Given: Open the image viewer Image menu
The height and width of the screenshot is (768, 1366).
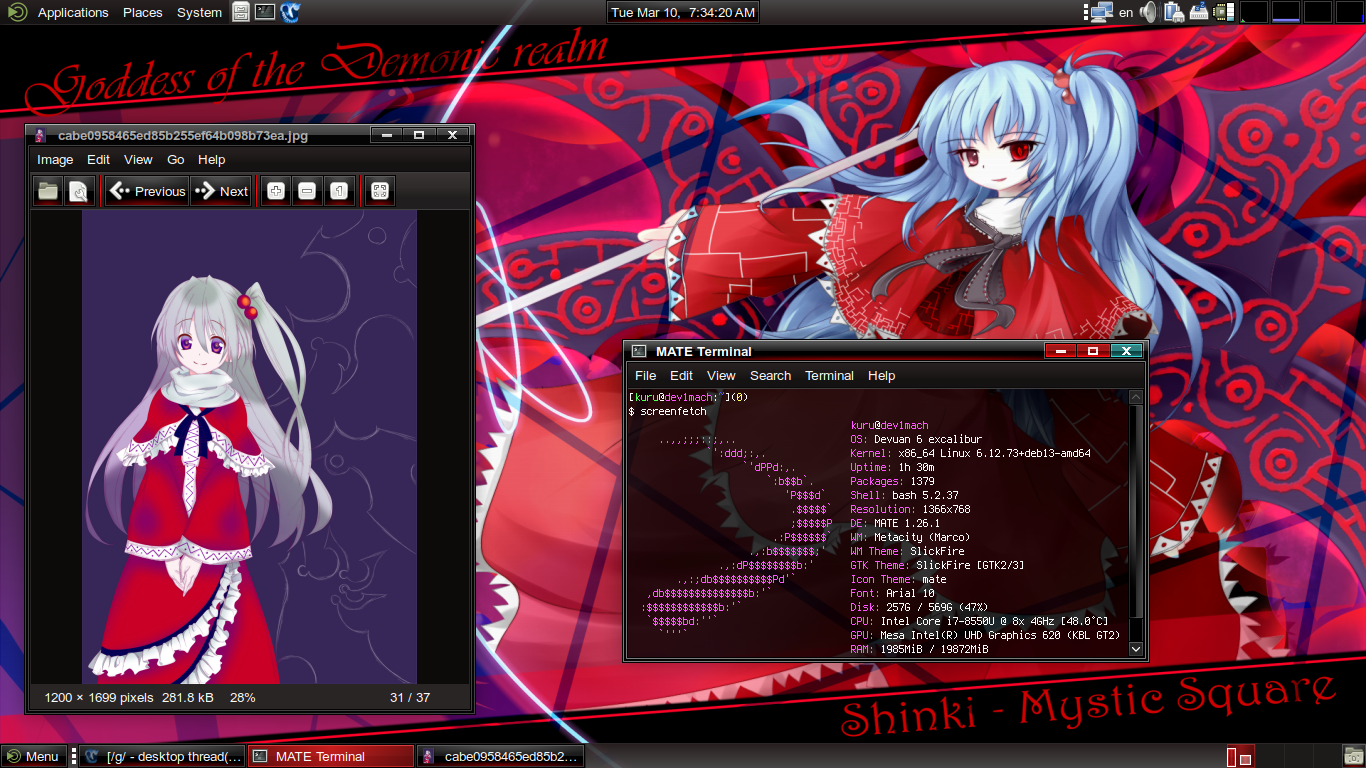Looking at the screenshot, I should tap(55, 159).
